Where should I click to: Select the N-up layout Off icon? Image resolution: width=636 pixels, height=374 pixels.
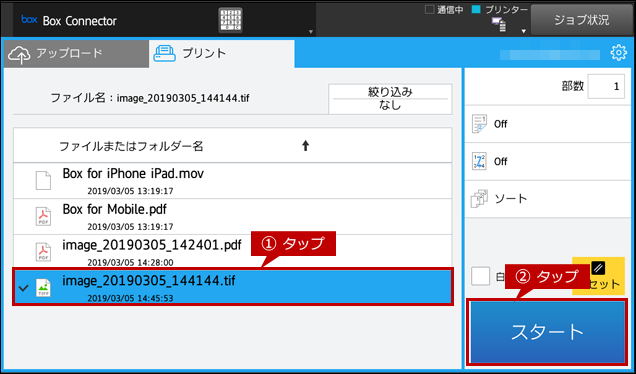[479, 124]
